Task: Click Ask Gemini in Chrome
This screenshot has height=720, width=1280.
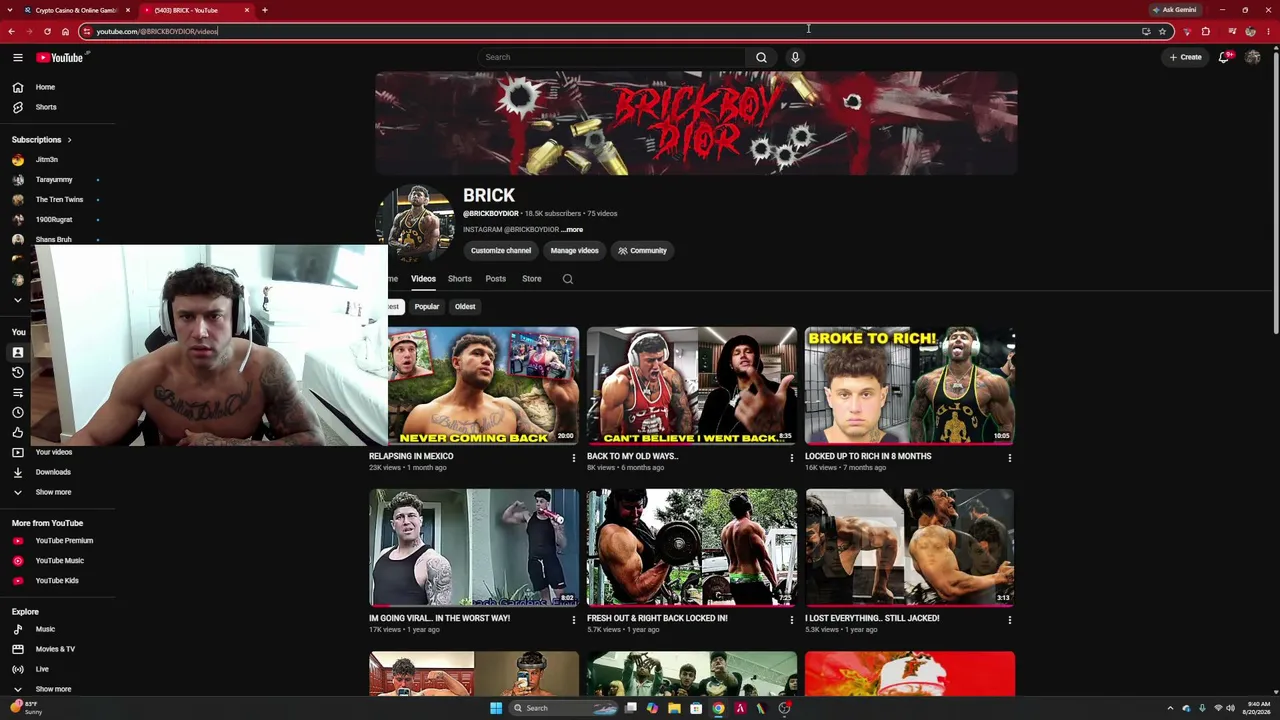Action: [1175, 10]
